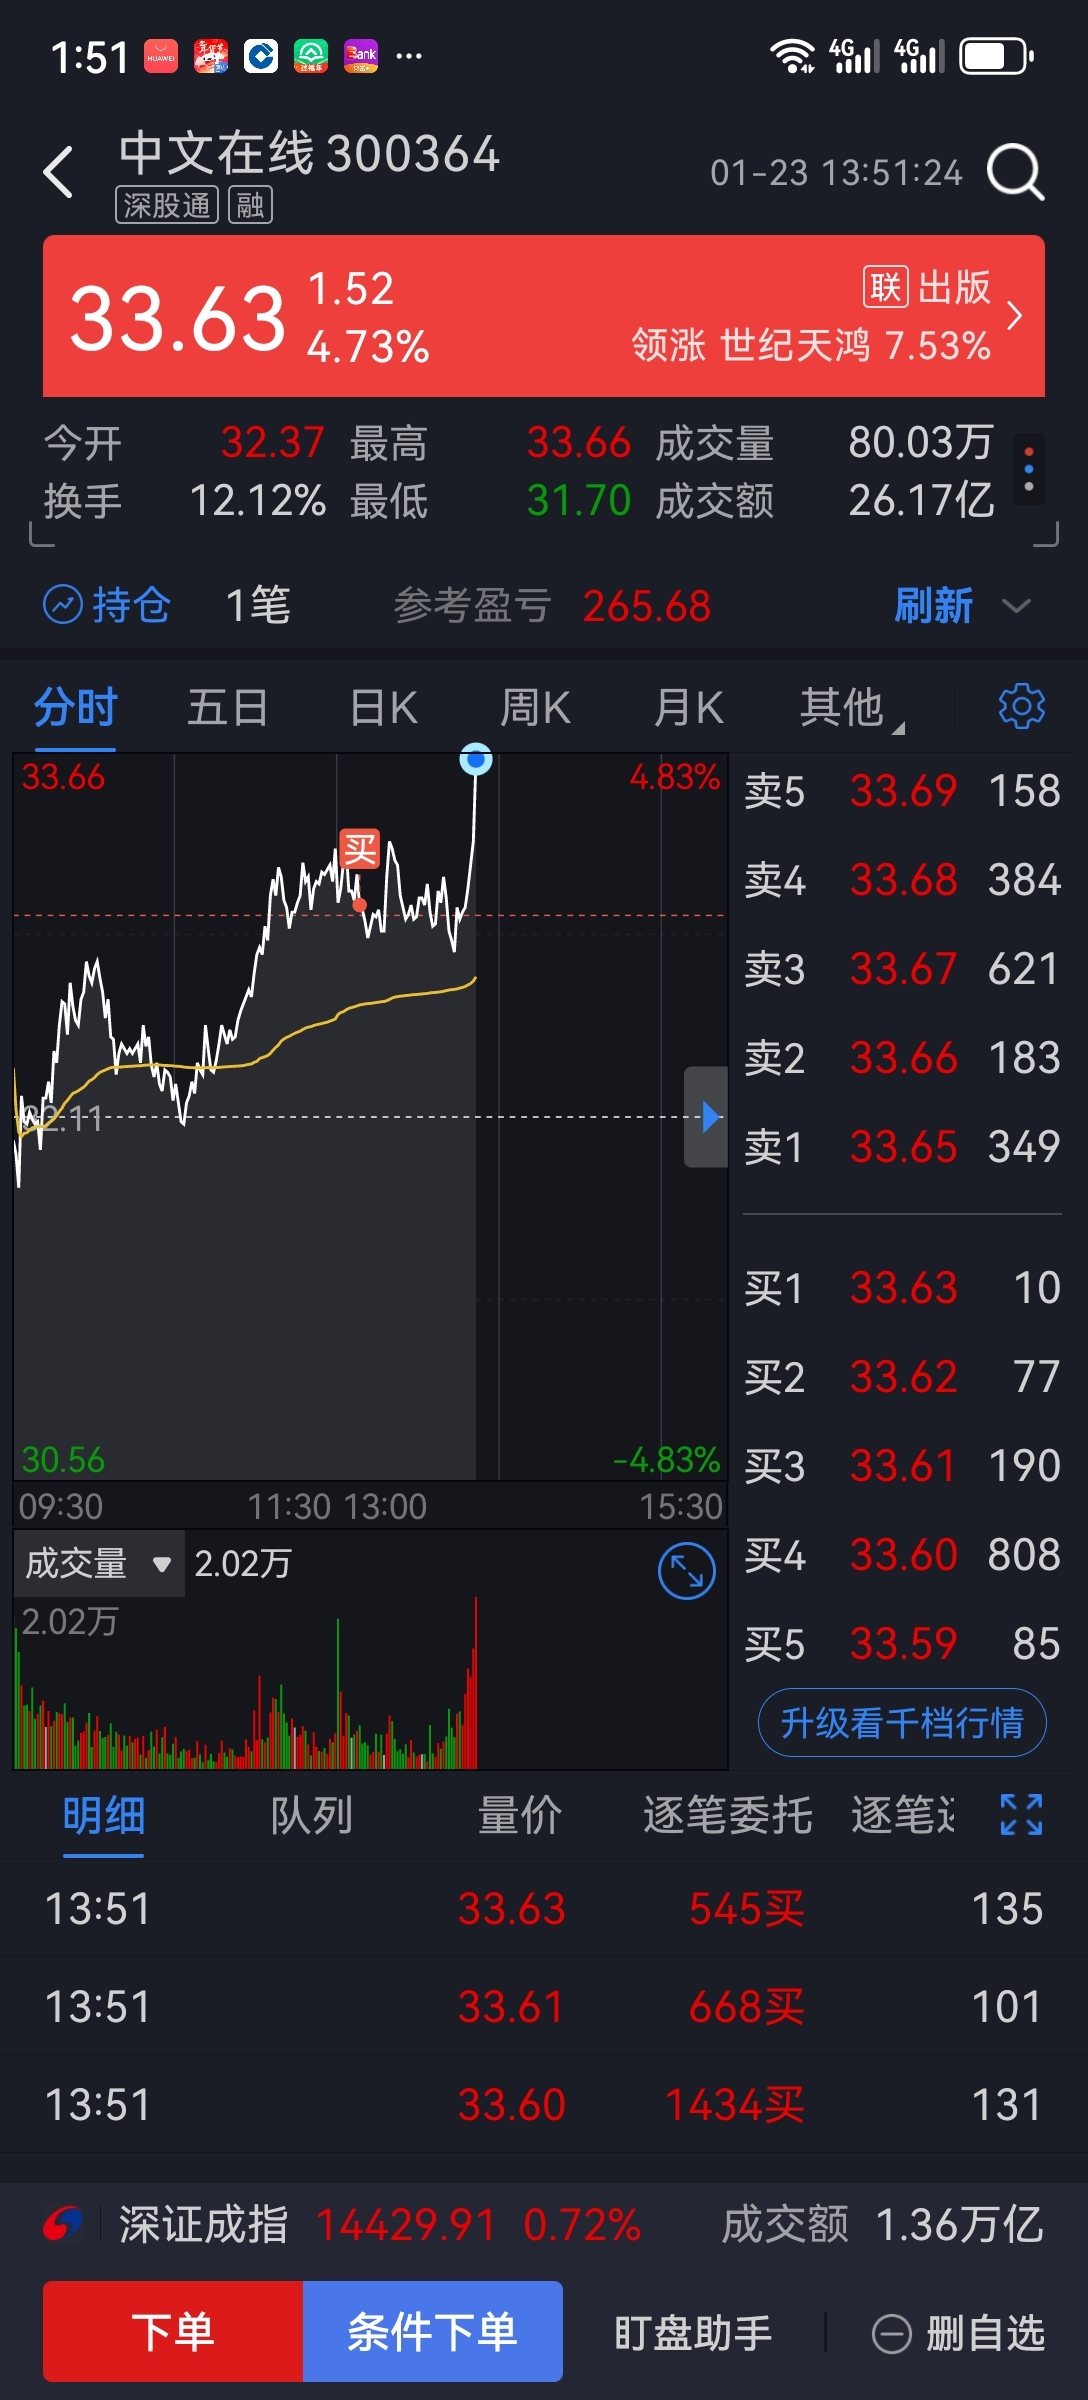Tap the 中文在线 300364 stock title
The height and width of the screenshot is (2400, 1088).
309,154
